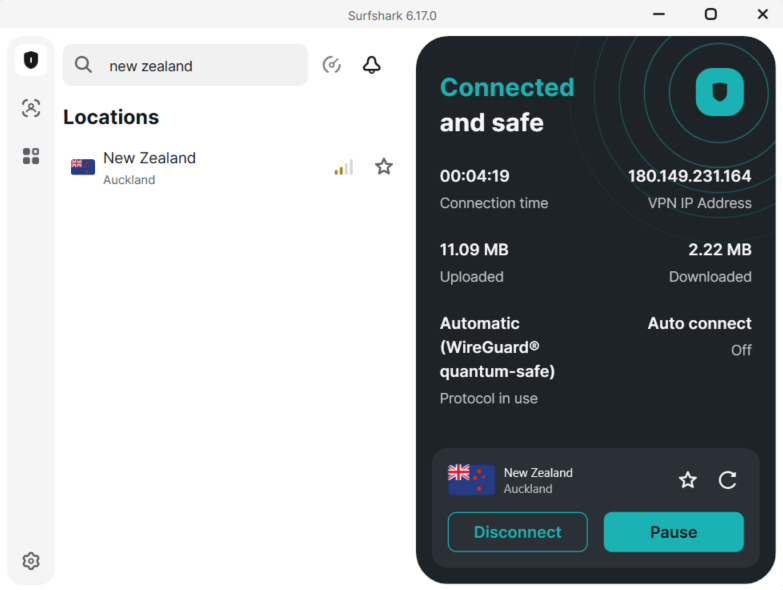Open settings gear in the sidebar
Screen dimensions: 783x590
click(x=31, y=561)
